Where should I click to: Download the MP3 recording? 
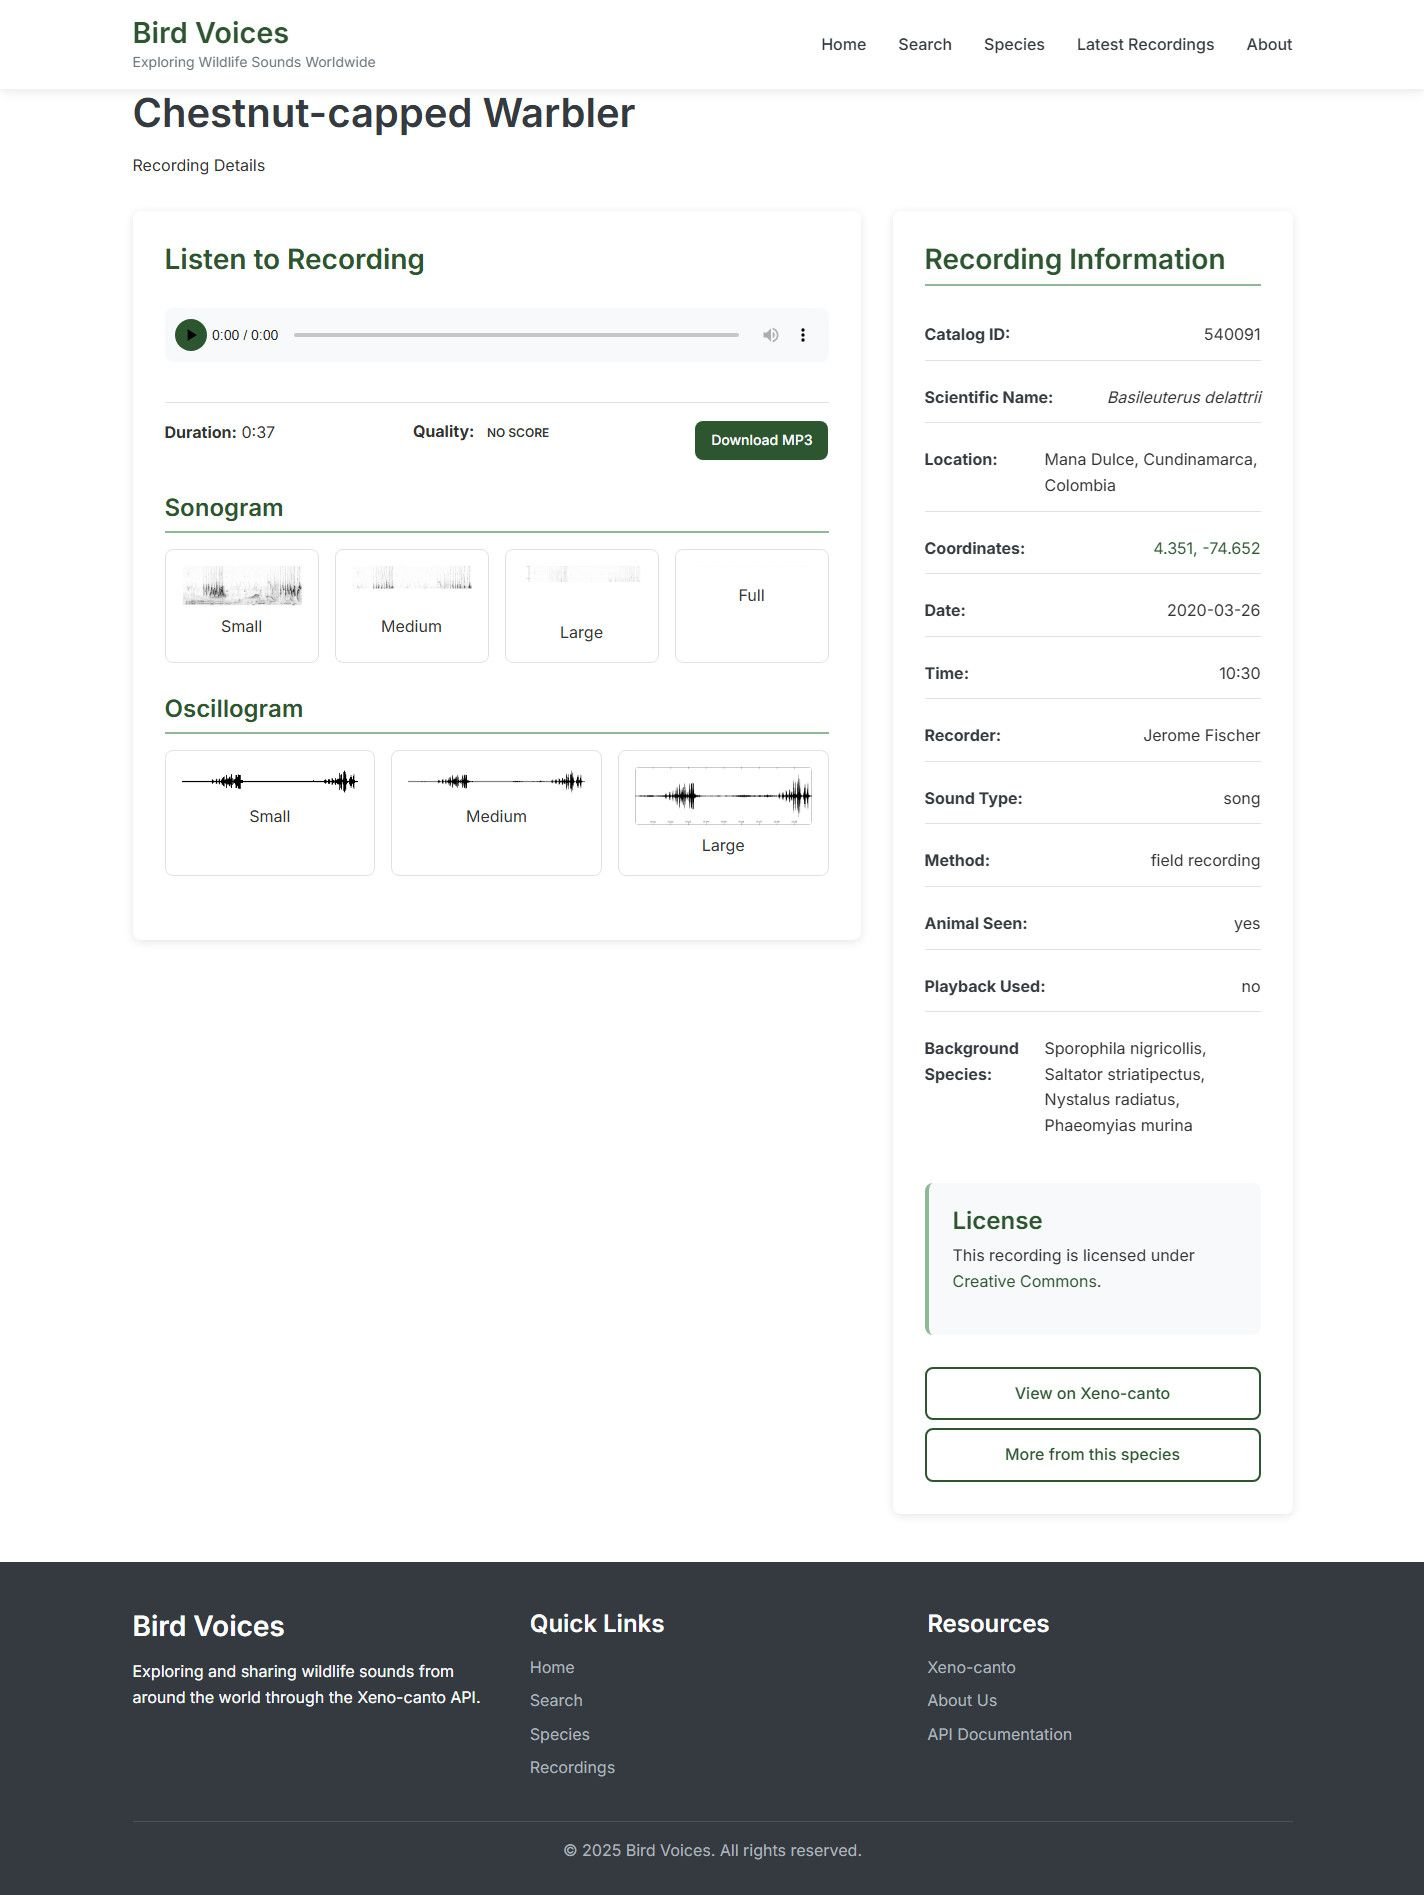coord(761,440)
